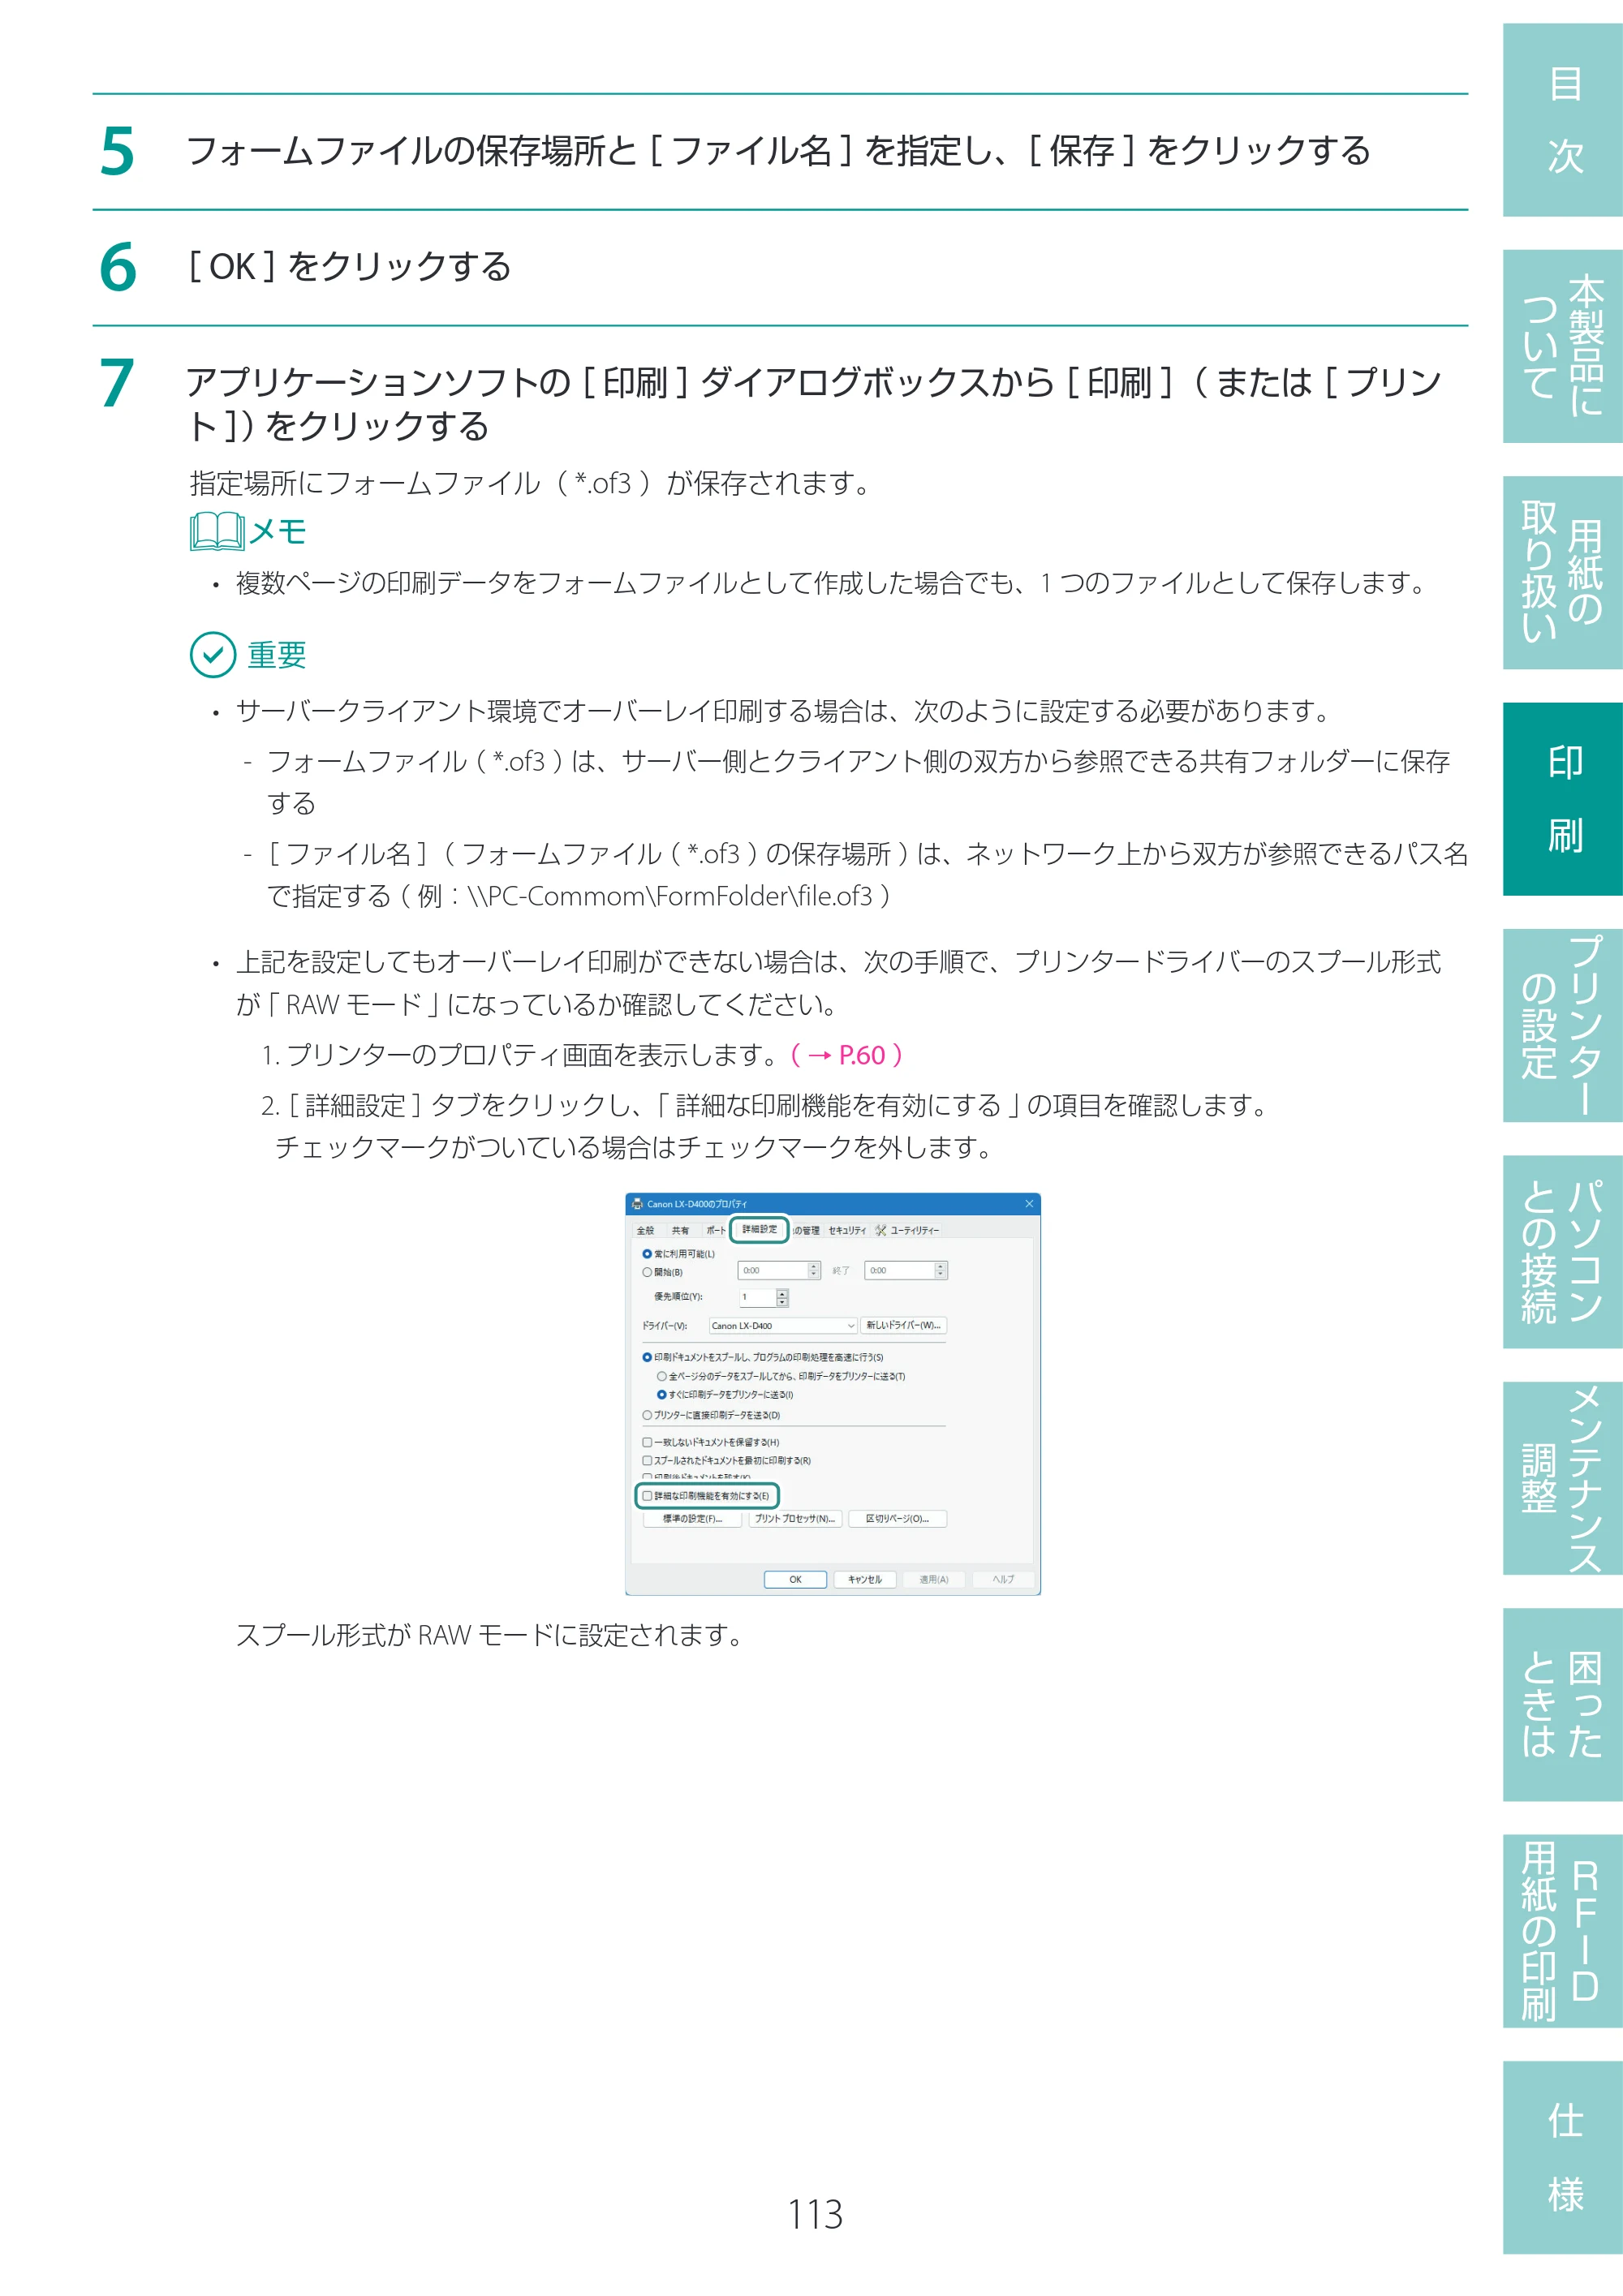Open the 困ったときは side tab

tap(1563, 1705)
